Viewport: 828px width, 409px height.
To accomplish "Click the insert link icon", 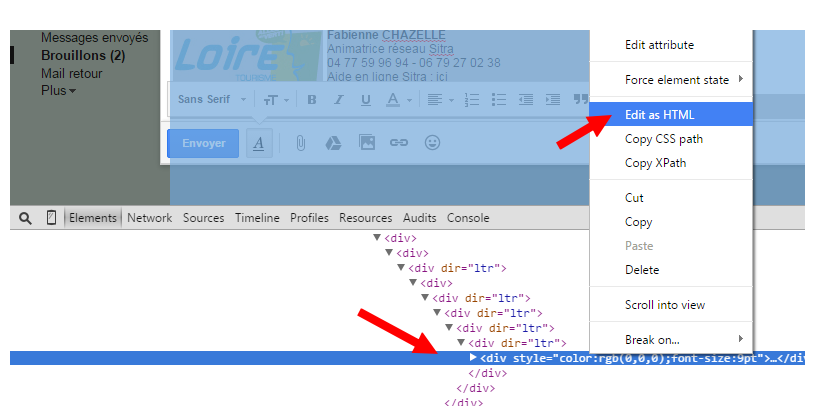I will tap(399, 142).
